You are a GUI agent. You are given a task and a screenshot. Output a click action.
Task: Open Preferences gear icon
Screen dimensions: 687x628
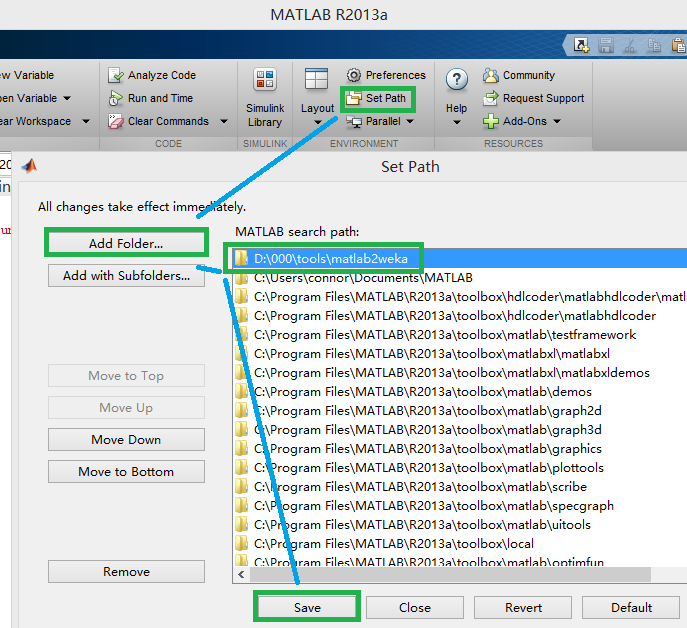(x=354, y=75)
